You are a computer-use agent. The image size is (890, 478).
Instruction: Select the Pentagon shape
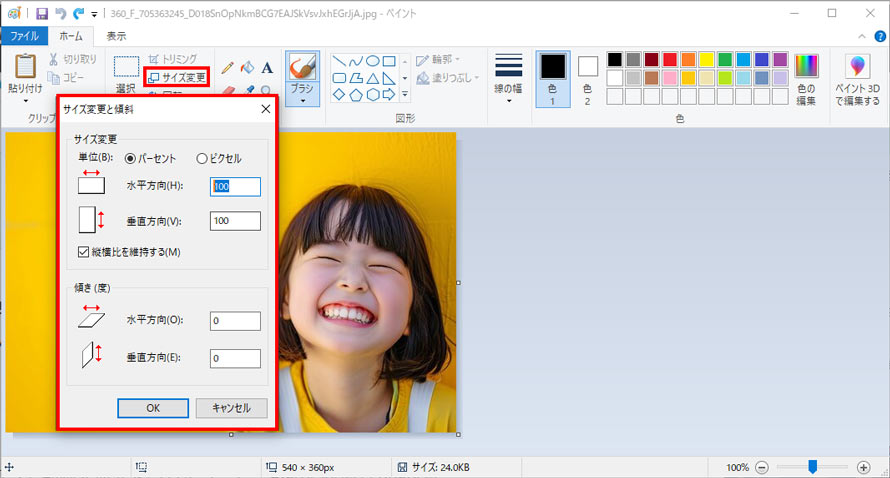[x=356, y=94]
